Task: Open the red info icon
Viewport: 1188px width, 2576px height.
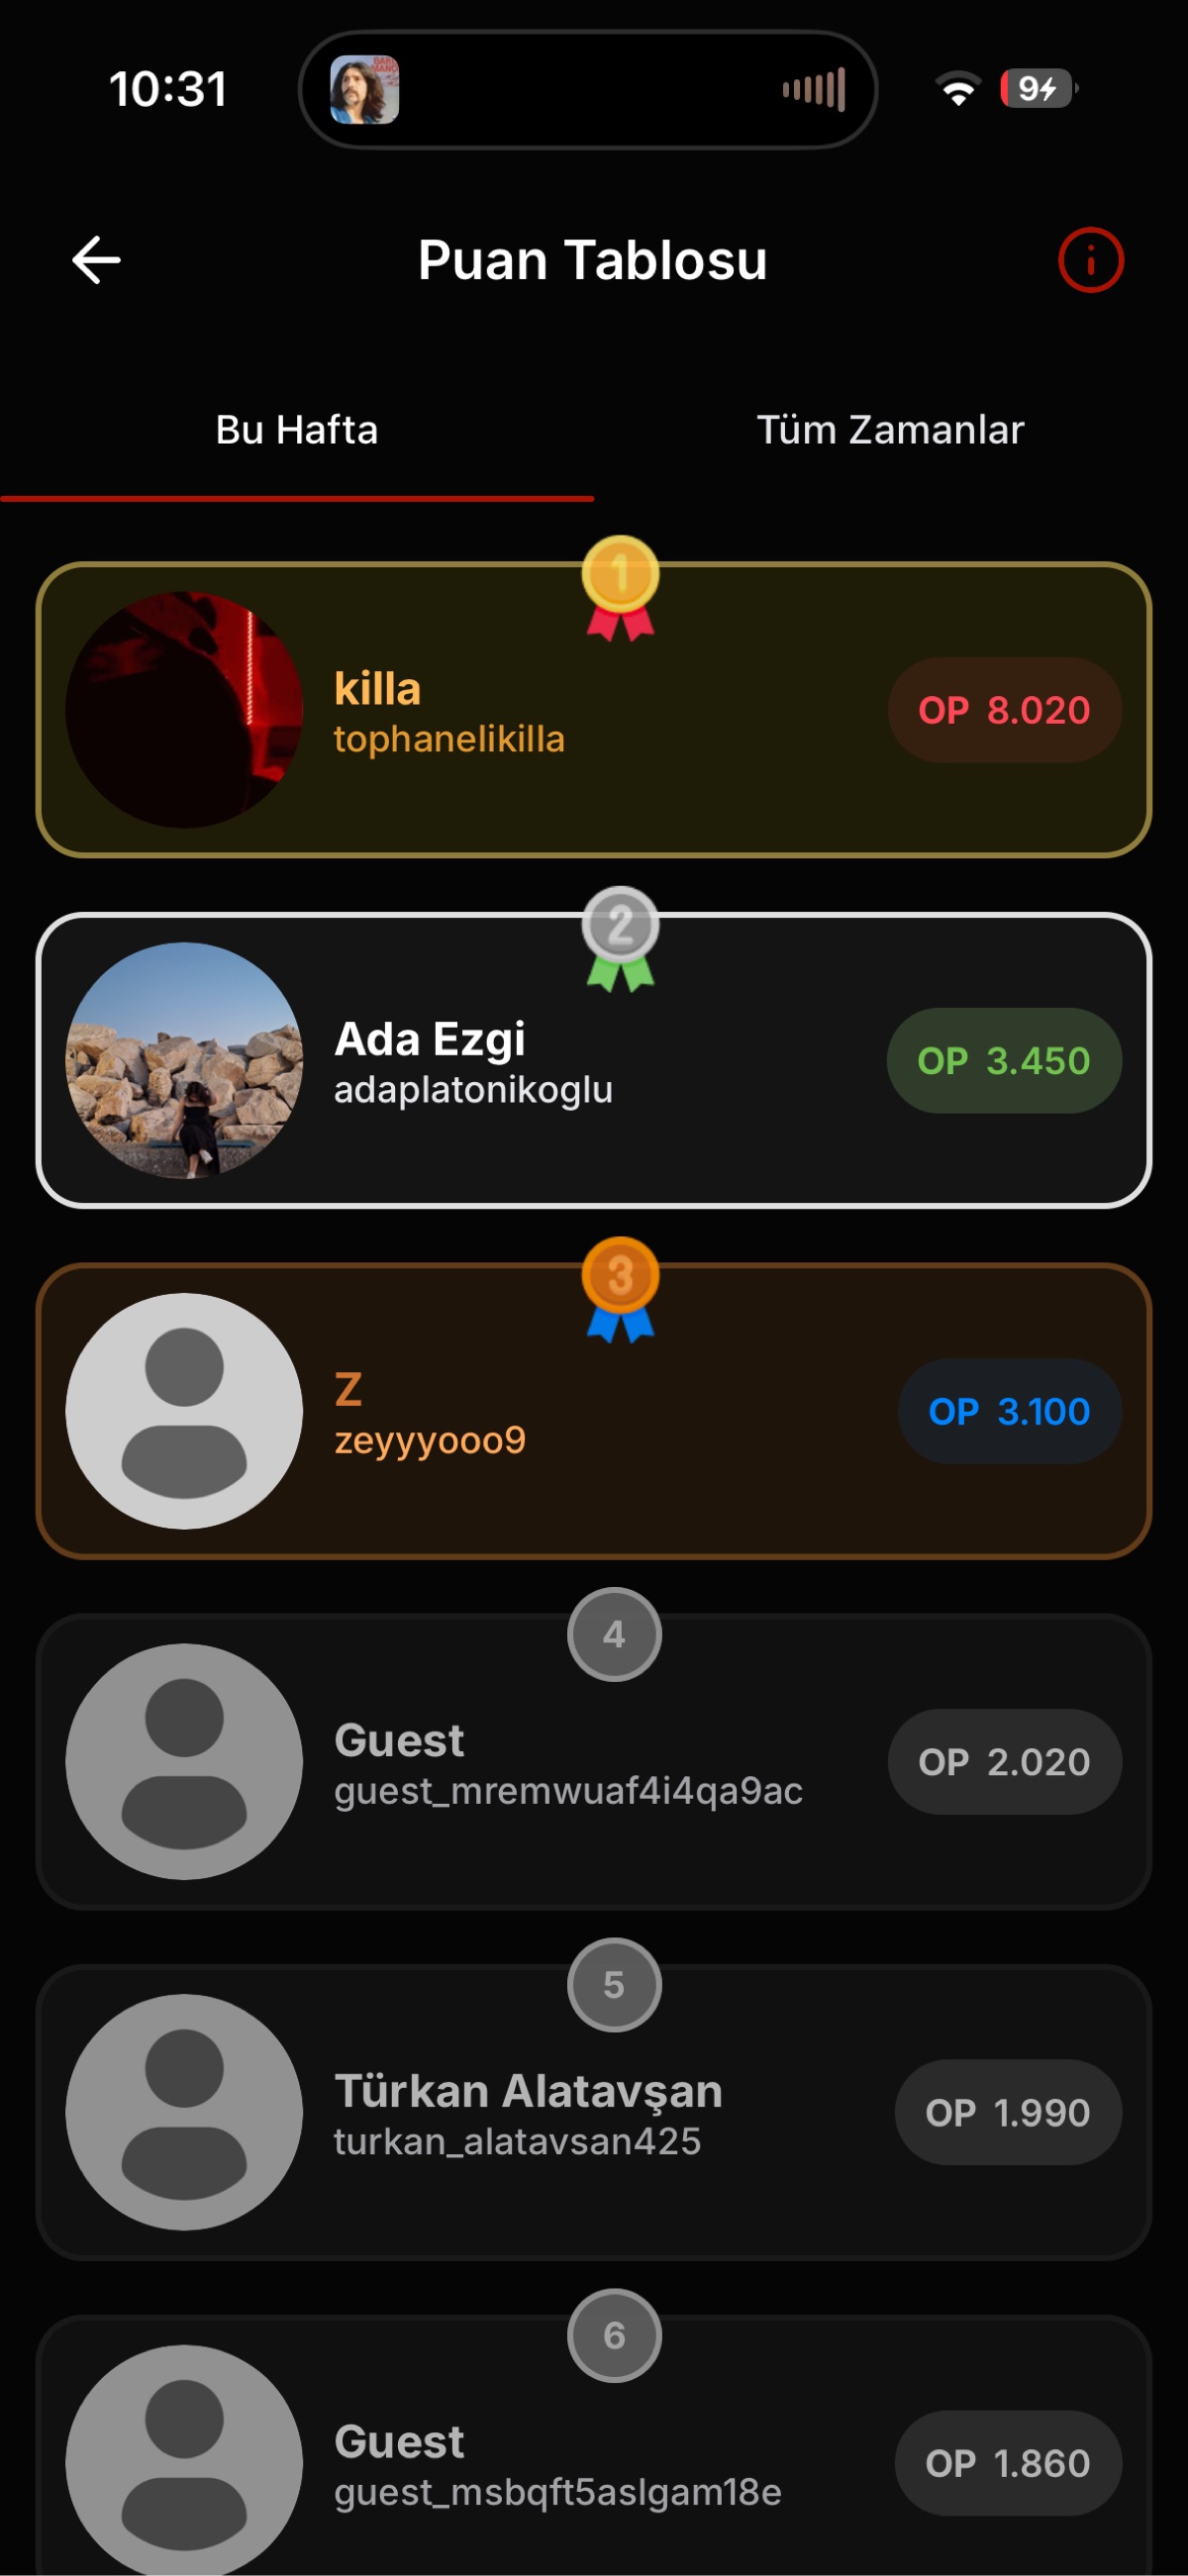Action: pos(1090,260)
